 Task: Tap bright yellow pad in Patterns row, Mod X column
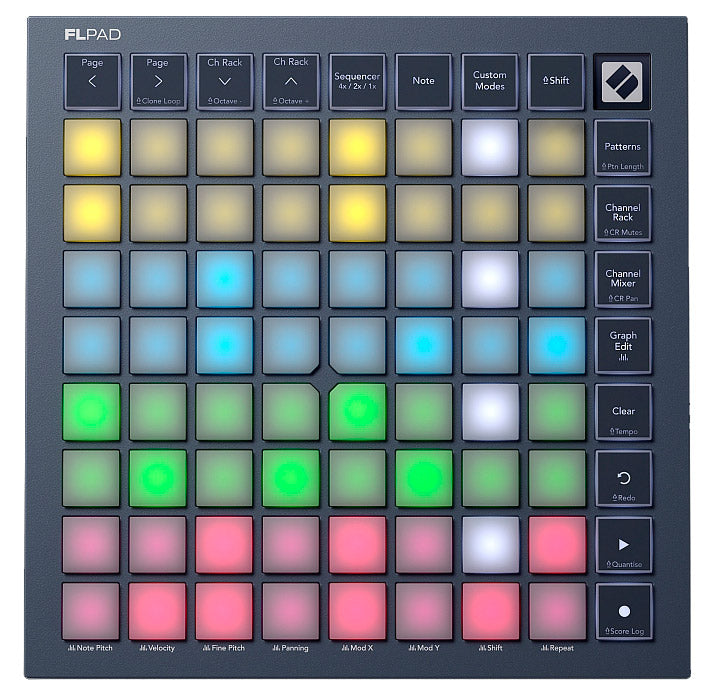(357, 147)
